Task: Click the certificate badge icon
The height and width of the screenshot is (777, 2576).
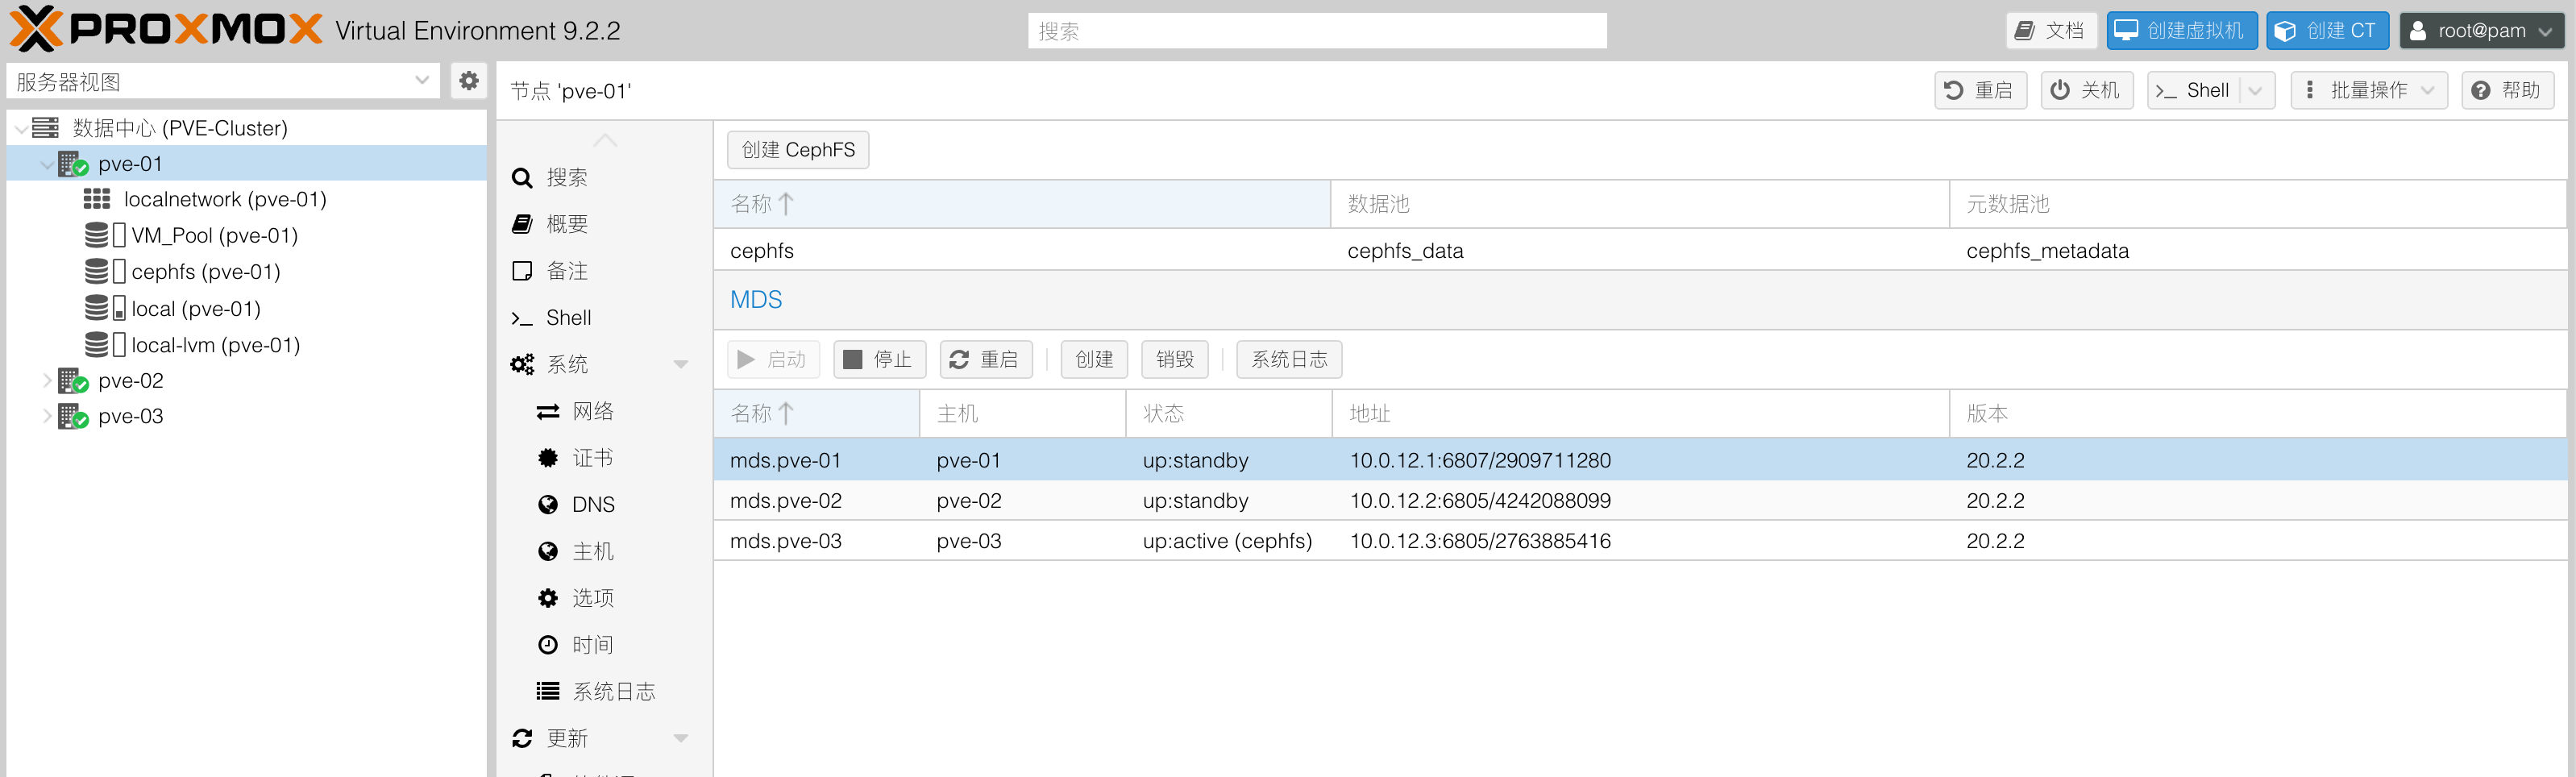Action: 548,458
